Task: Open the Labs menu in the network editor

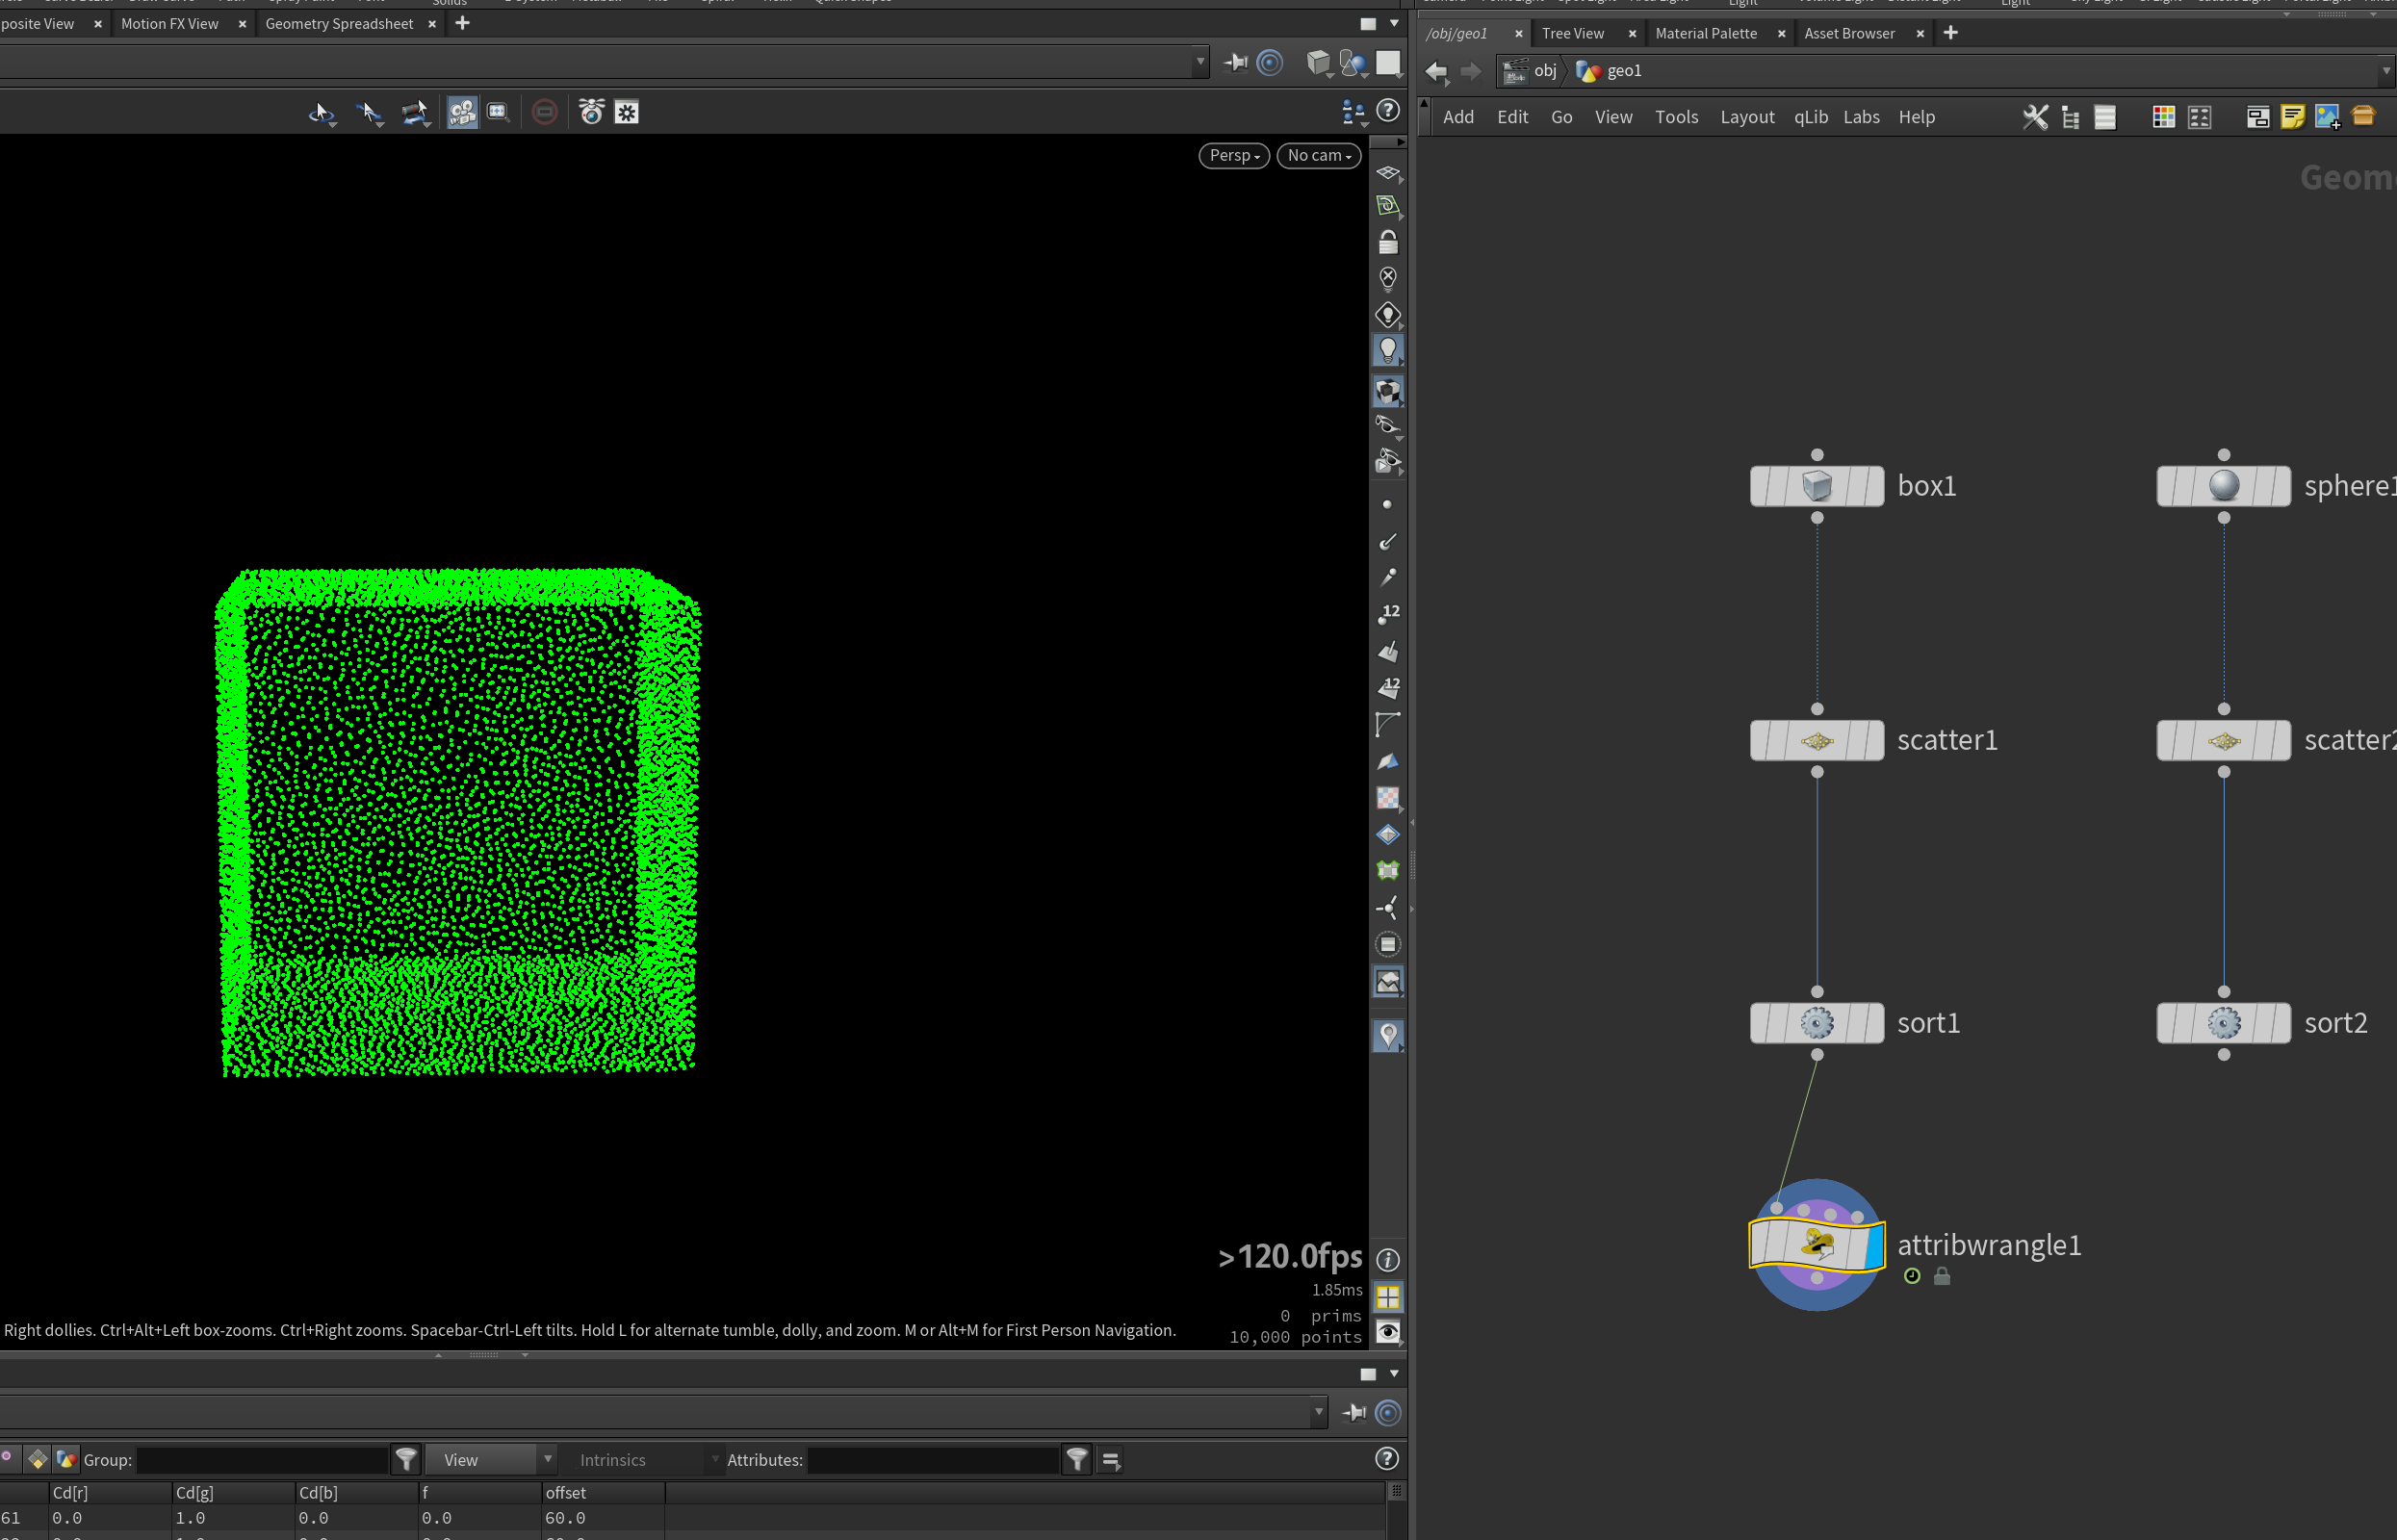Action: (1861, 117)
